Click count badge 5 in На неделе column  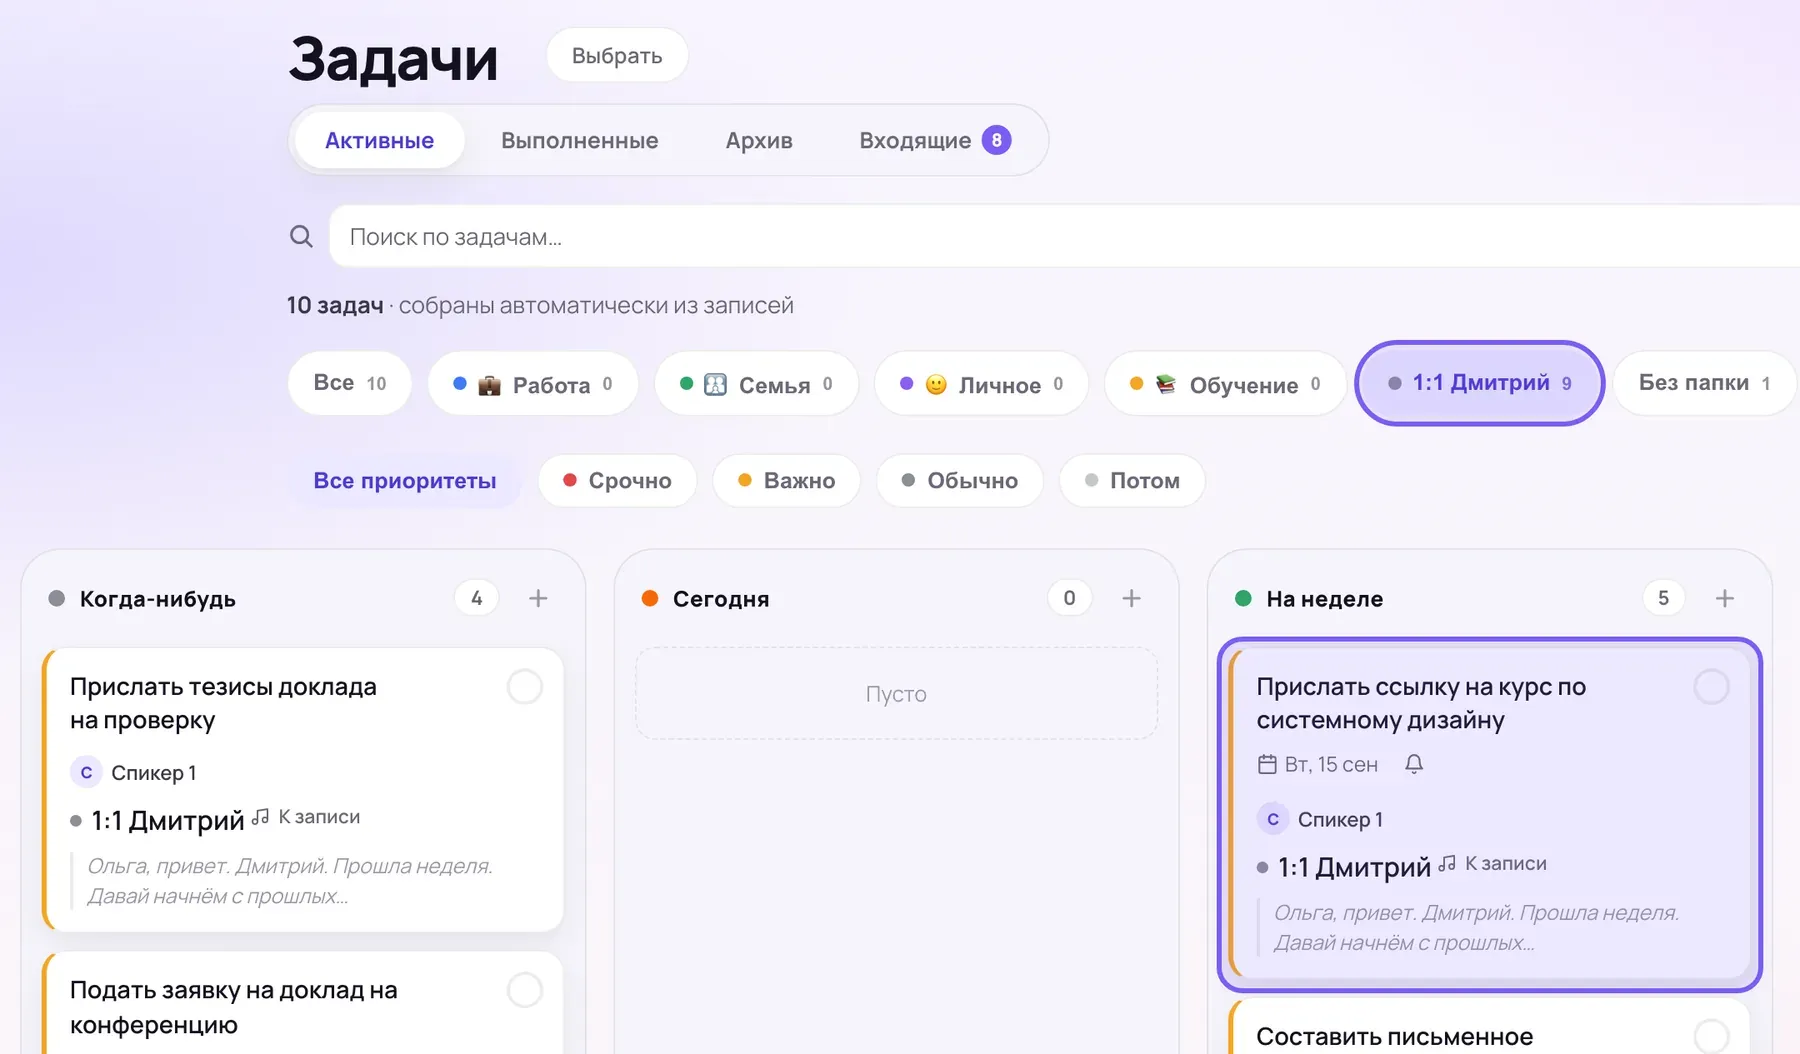pos(1663,598)
